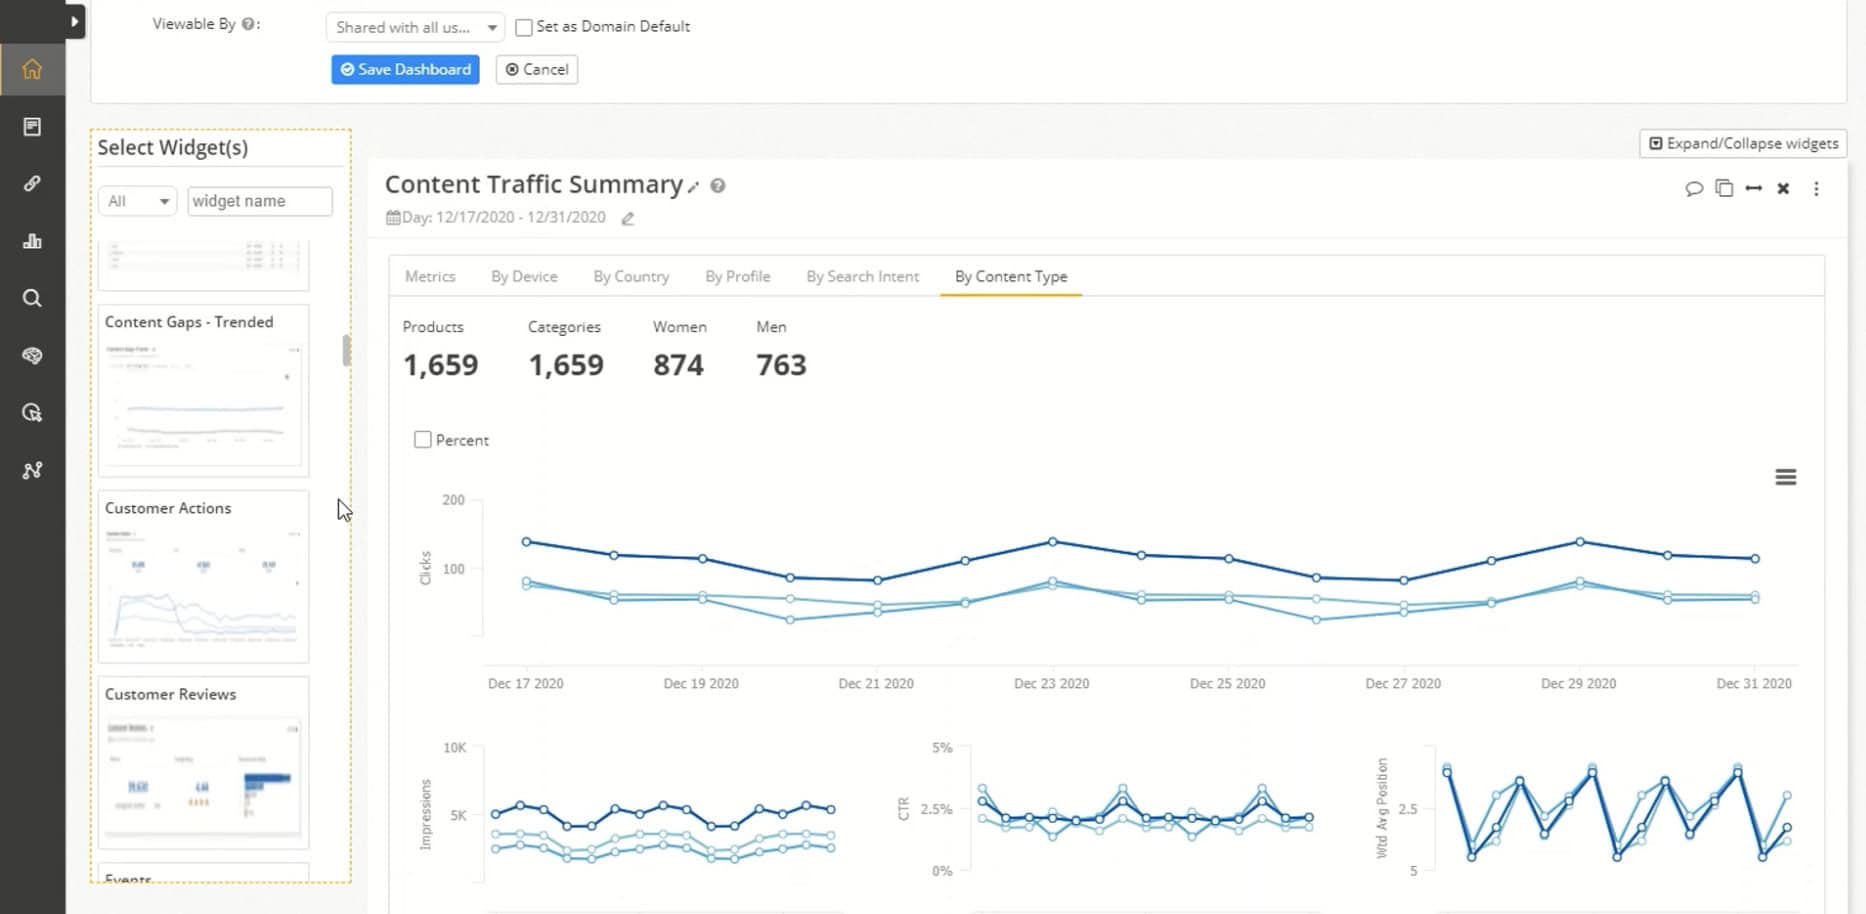Screen dimensions: 1866x914
Task: Switch to the By Profile tab
Action: click(738, 276)
